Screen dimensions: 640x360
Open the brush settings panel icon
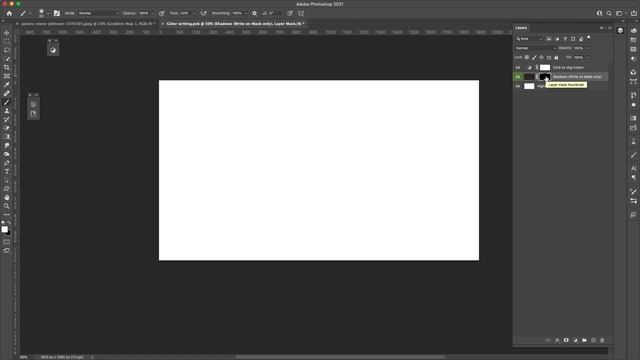point(57,13)
